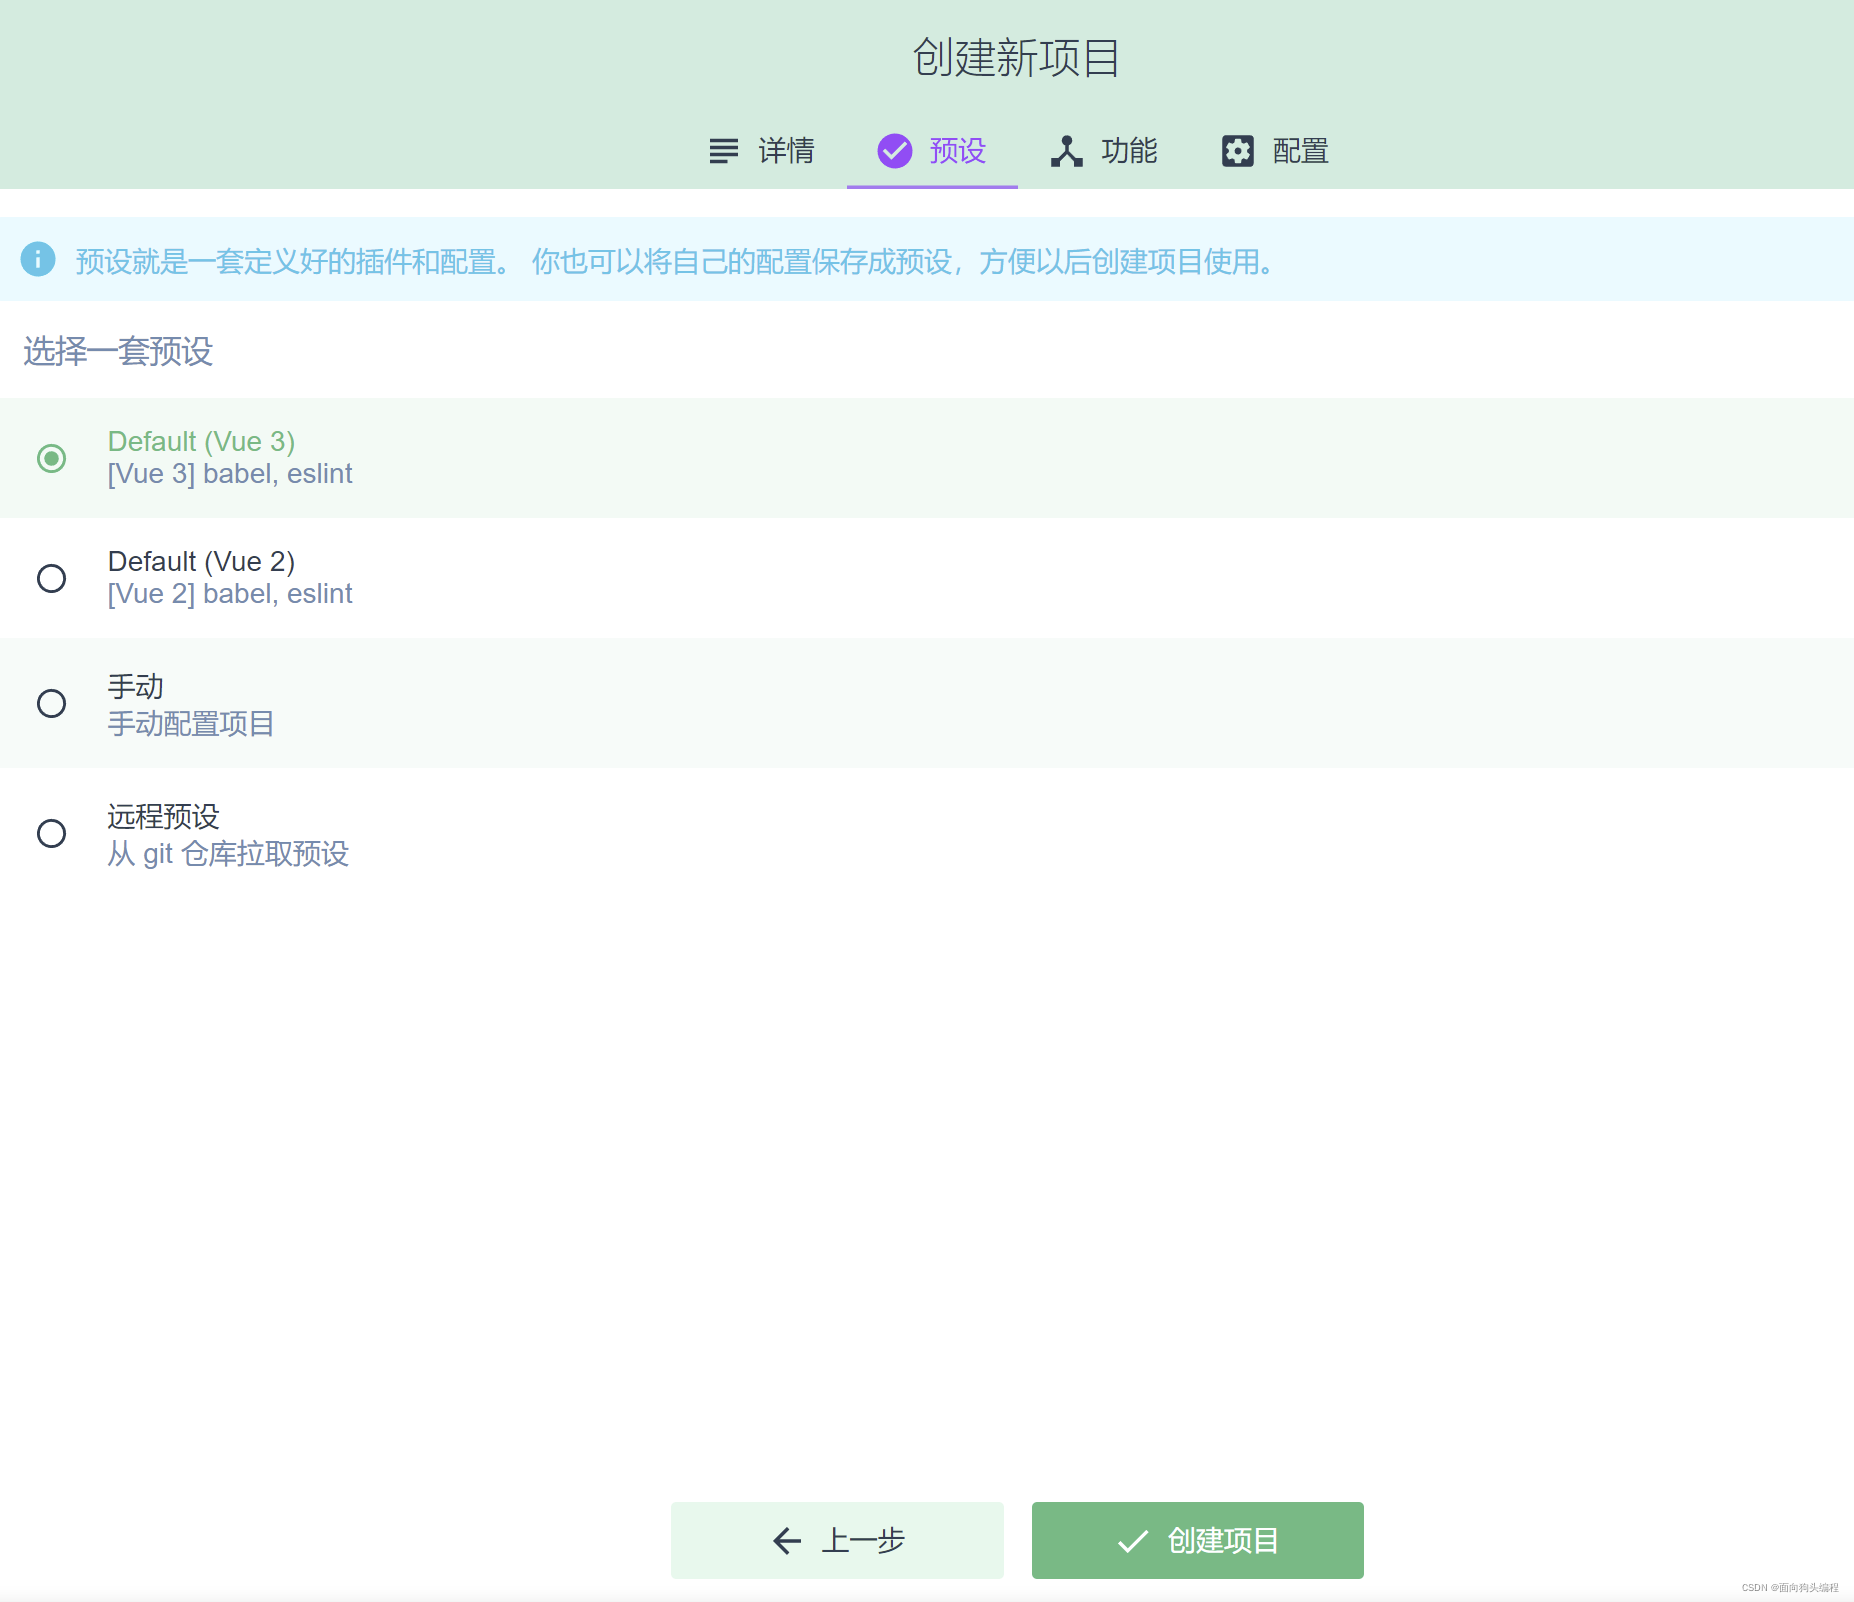Viewport: 1854px width, 1602px height.
Task: Click the 功能 plugin person icon
Action: coord(1067,151)
